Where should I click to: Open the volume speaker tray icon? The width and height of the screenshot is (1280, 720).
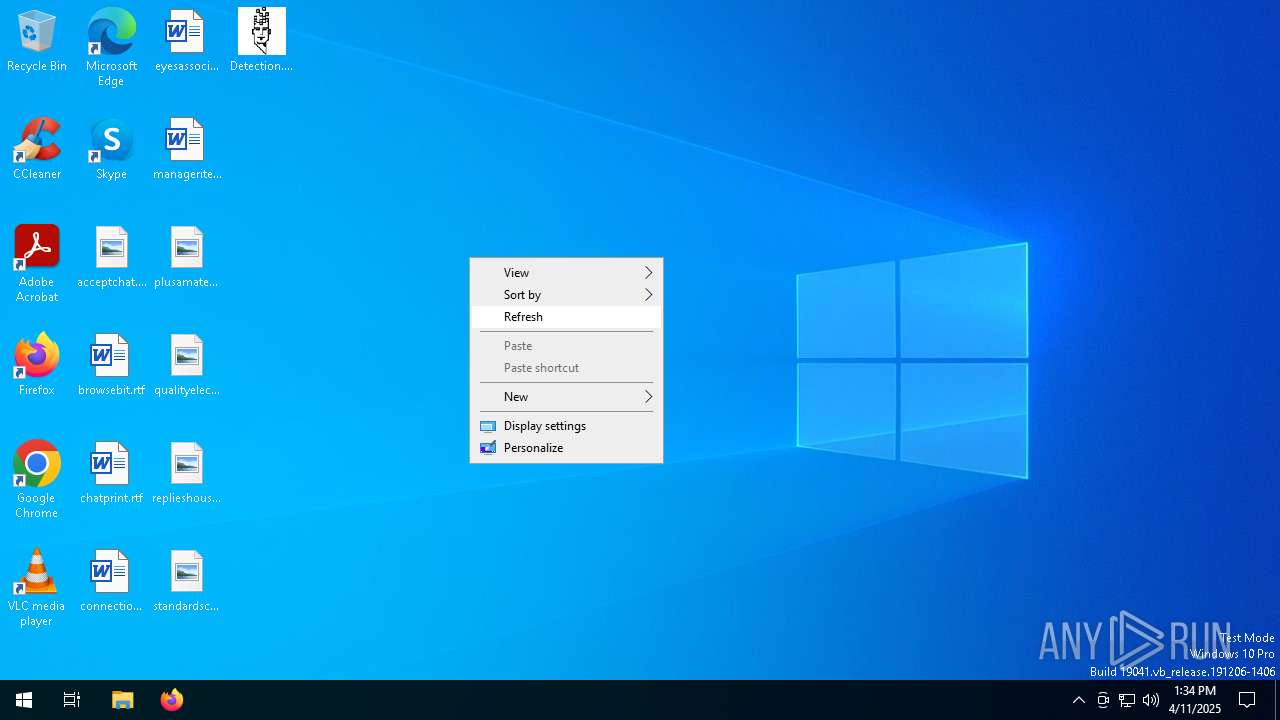(x=1151, y=700)
